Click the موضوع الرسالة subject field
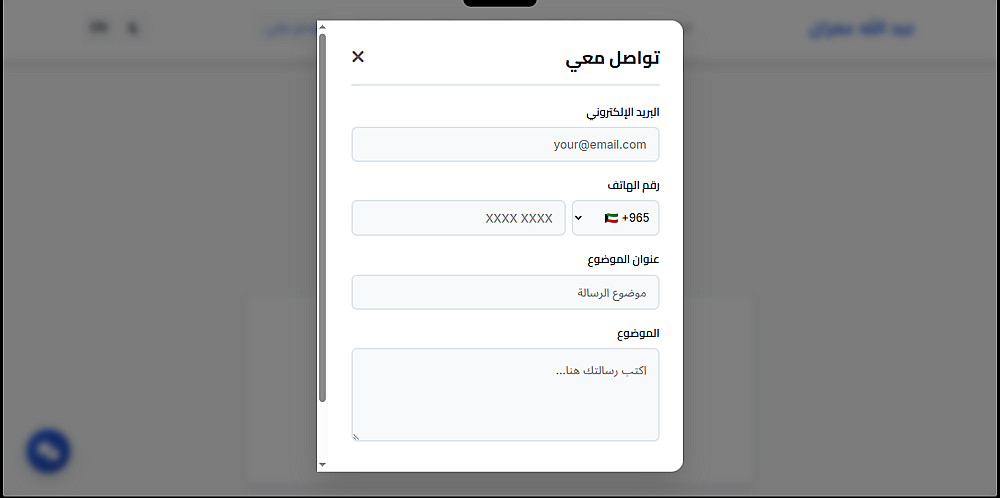This screenshot has height=498, width=1000. 505,292
